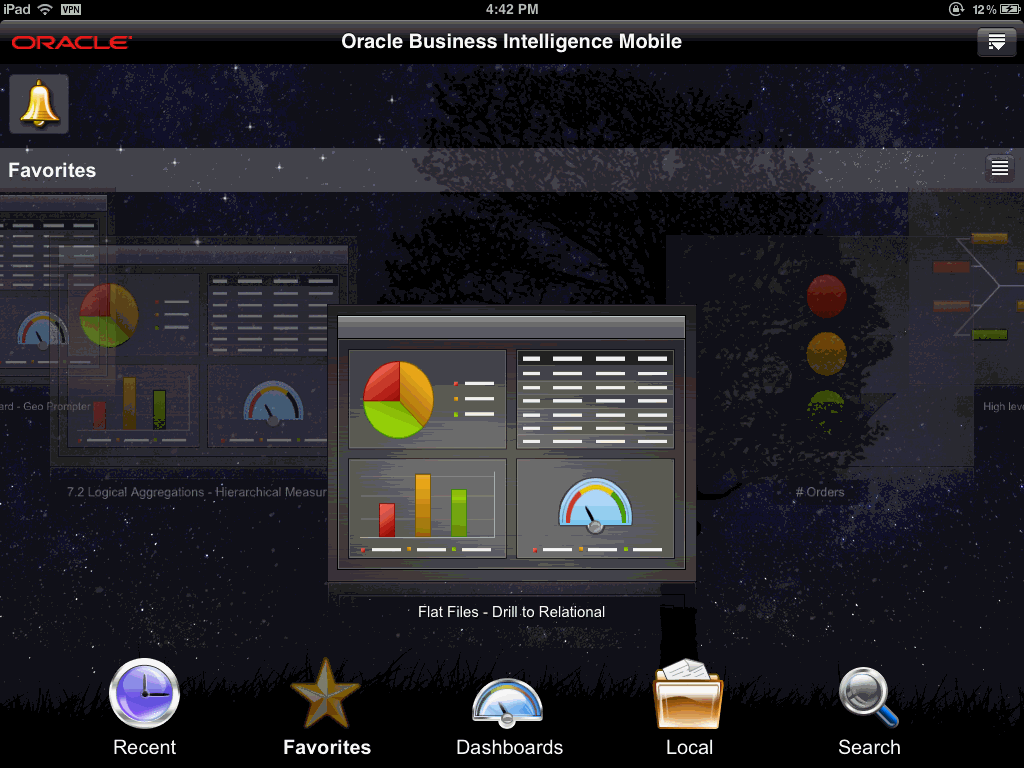Open the options menu in the title bar
Viewport: 1024px width, 768px height.
pyautogui.click(x=997, y=42)
